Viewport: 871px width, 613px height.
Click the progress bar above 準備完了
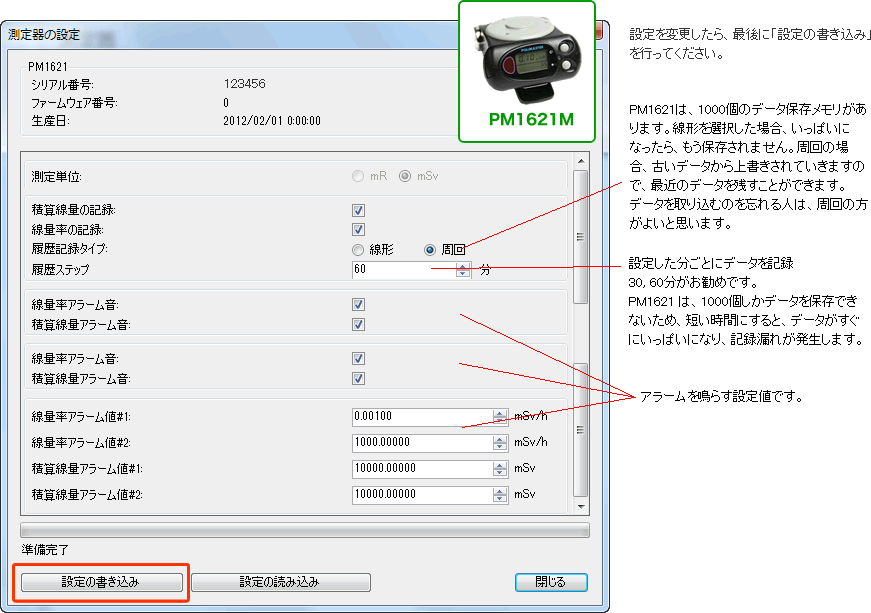(305, 530)
